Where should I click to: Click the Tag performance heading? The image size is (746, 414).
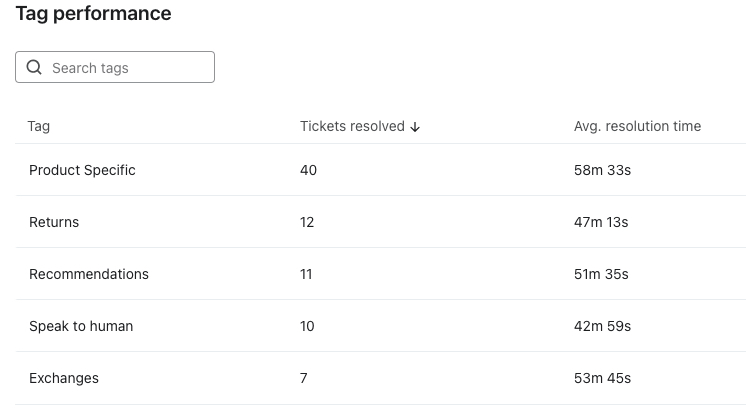tap(93, 14)
